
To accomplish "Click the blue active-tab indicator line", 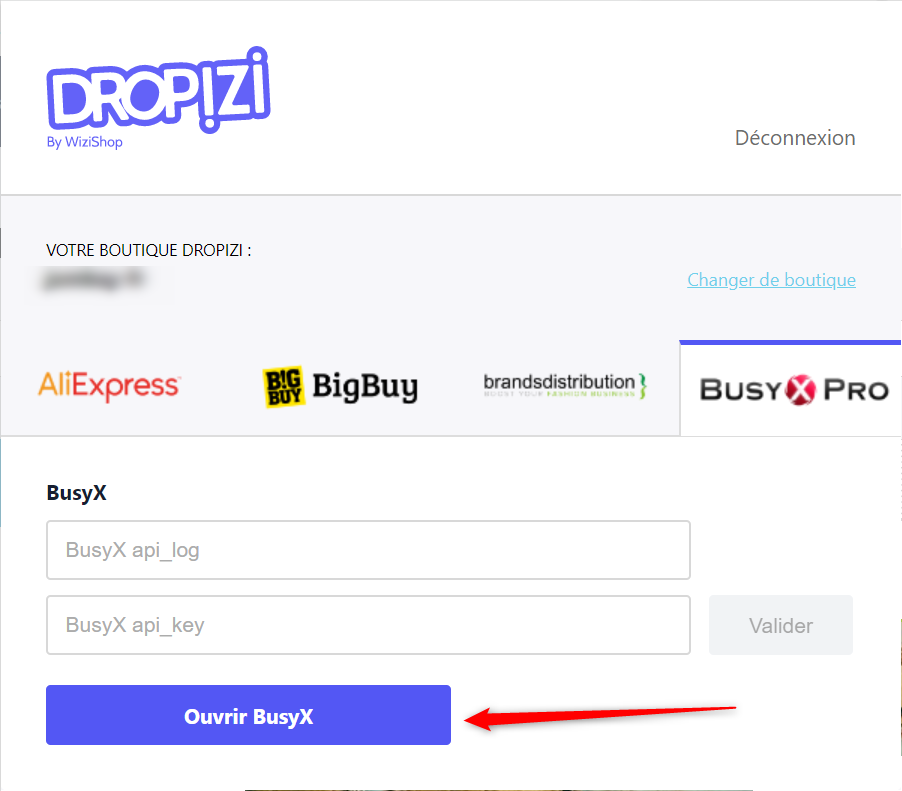I will (790, 342).
